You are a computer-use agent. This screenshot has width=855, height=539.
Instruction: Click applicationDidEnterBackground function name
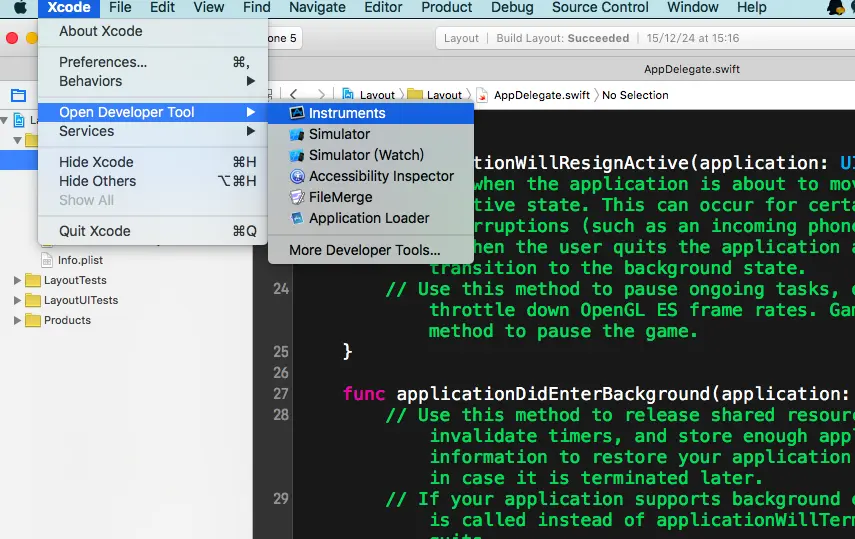pyautogui.click(x=553, y=394)
